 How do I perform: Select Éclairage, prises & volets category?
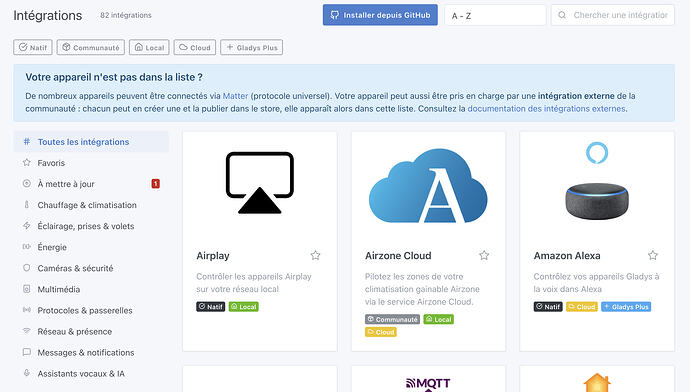[91, 226]
